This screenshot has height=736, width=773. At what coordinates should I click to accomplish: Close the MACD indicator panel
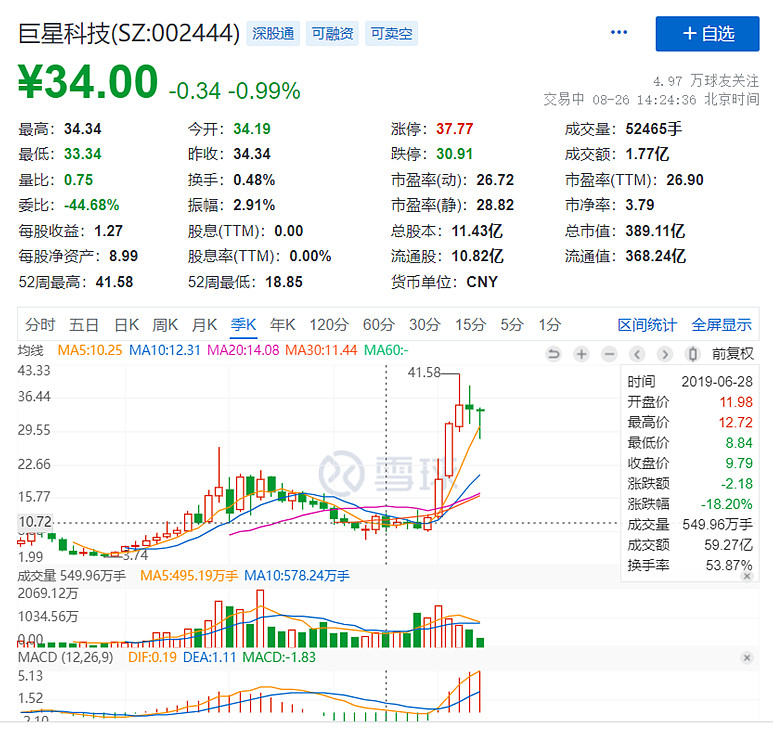pyautogui.click(x=746, y=657)
